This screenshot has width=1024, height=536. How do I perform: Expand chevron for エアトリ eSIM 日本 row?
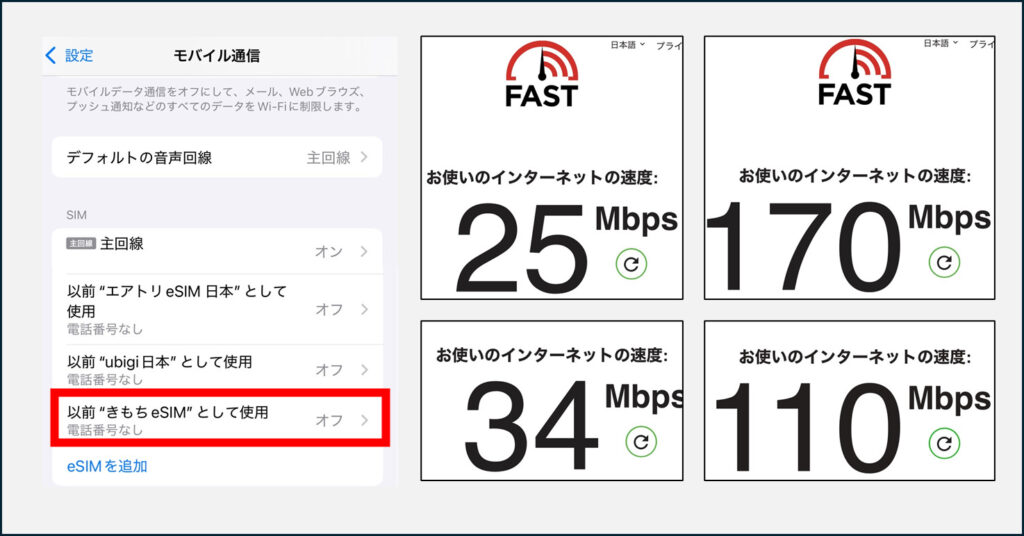pyautogui.click(x=364, y=309)
